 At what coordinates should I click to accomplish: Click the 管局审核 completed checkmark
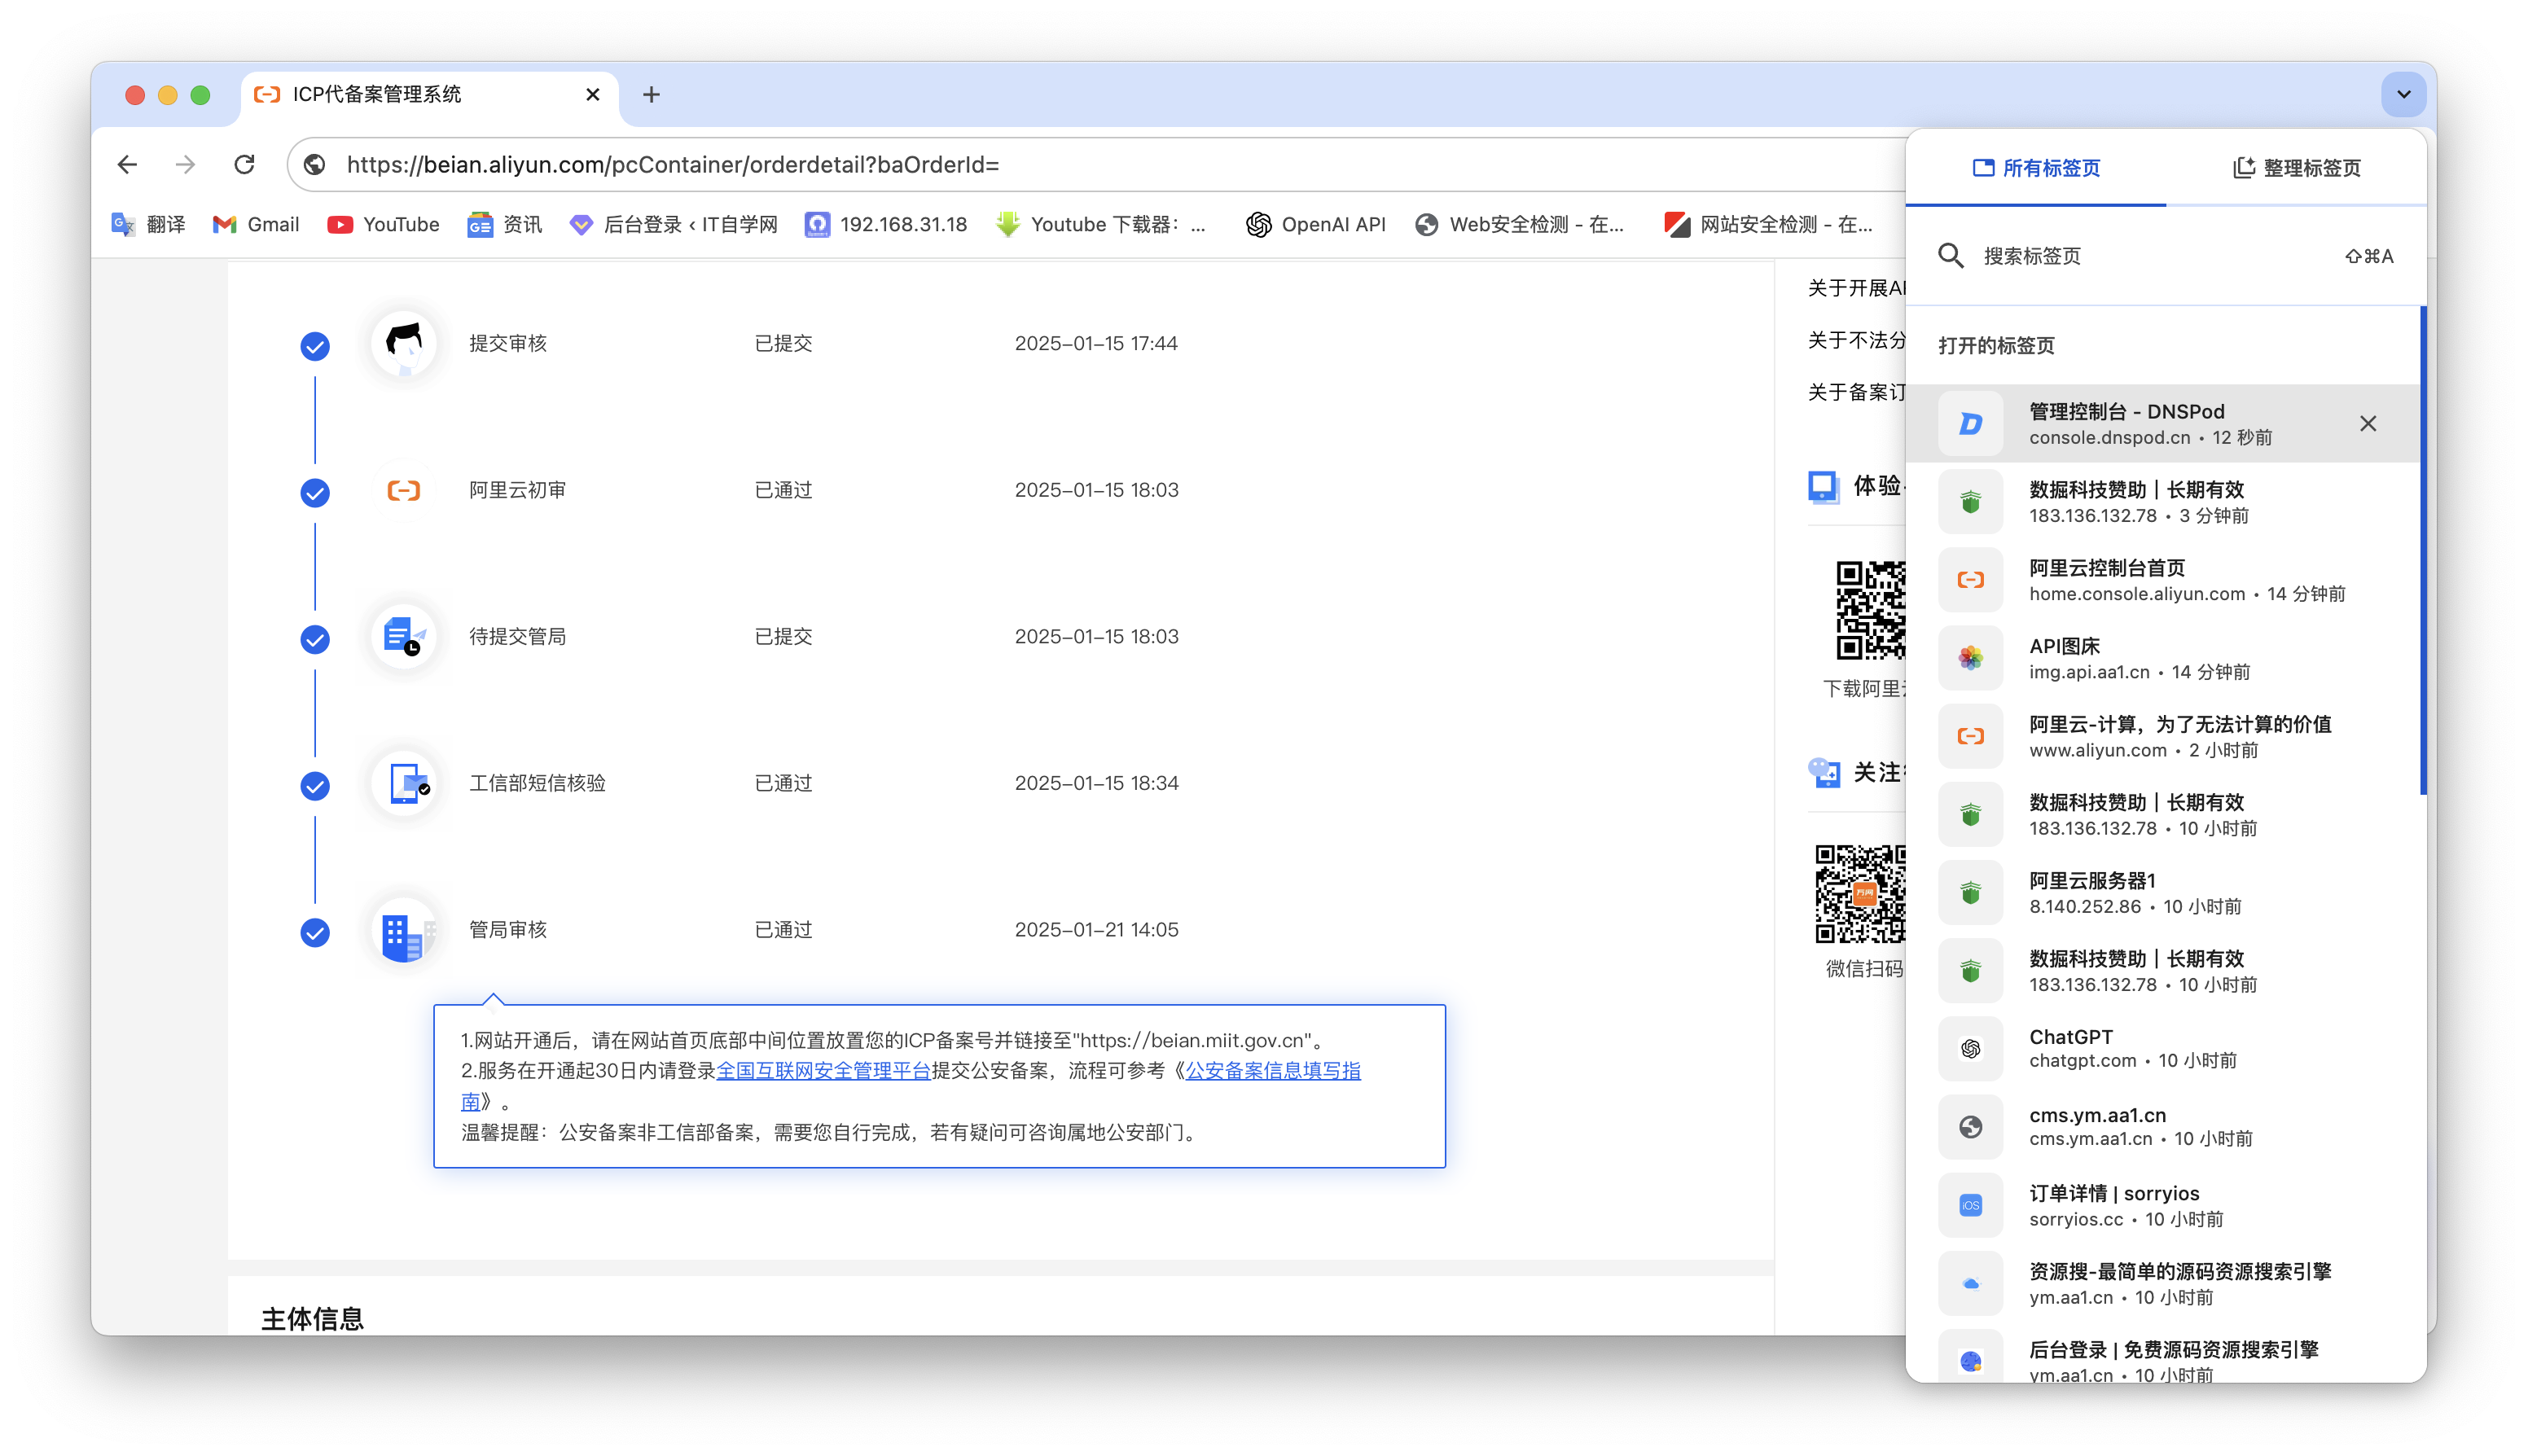pyautogui.click(x=315, y=932)
